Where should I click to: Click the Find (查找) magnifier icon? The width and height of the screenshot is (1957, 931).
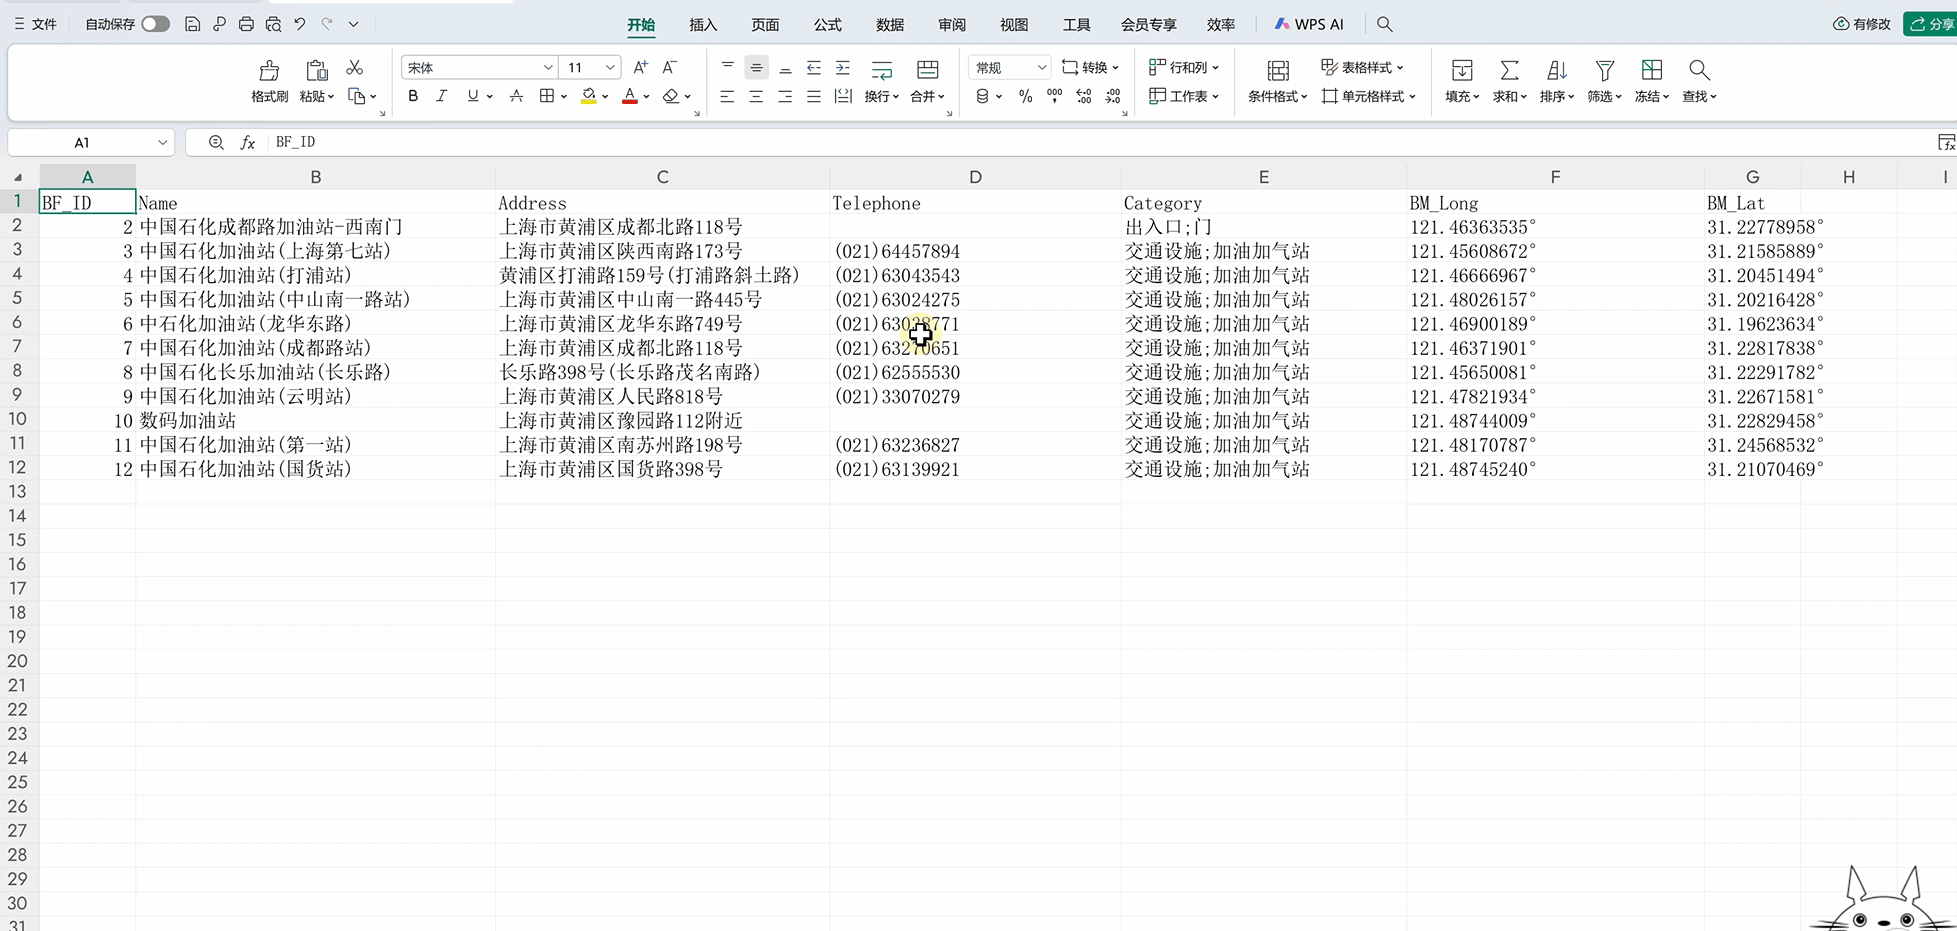[1699, 70]
